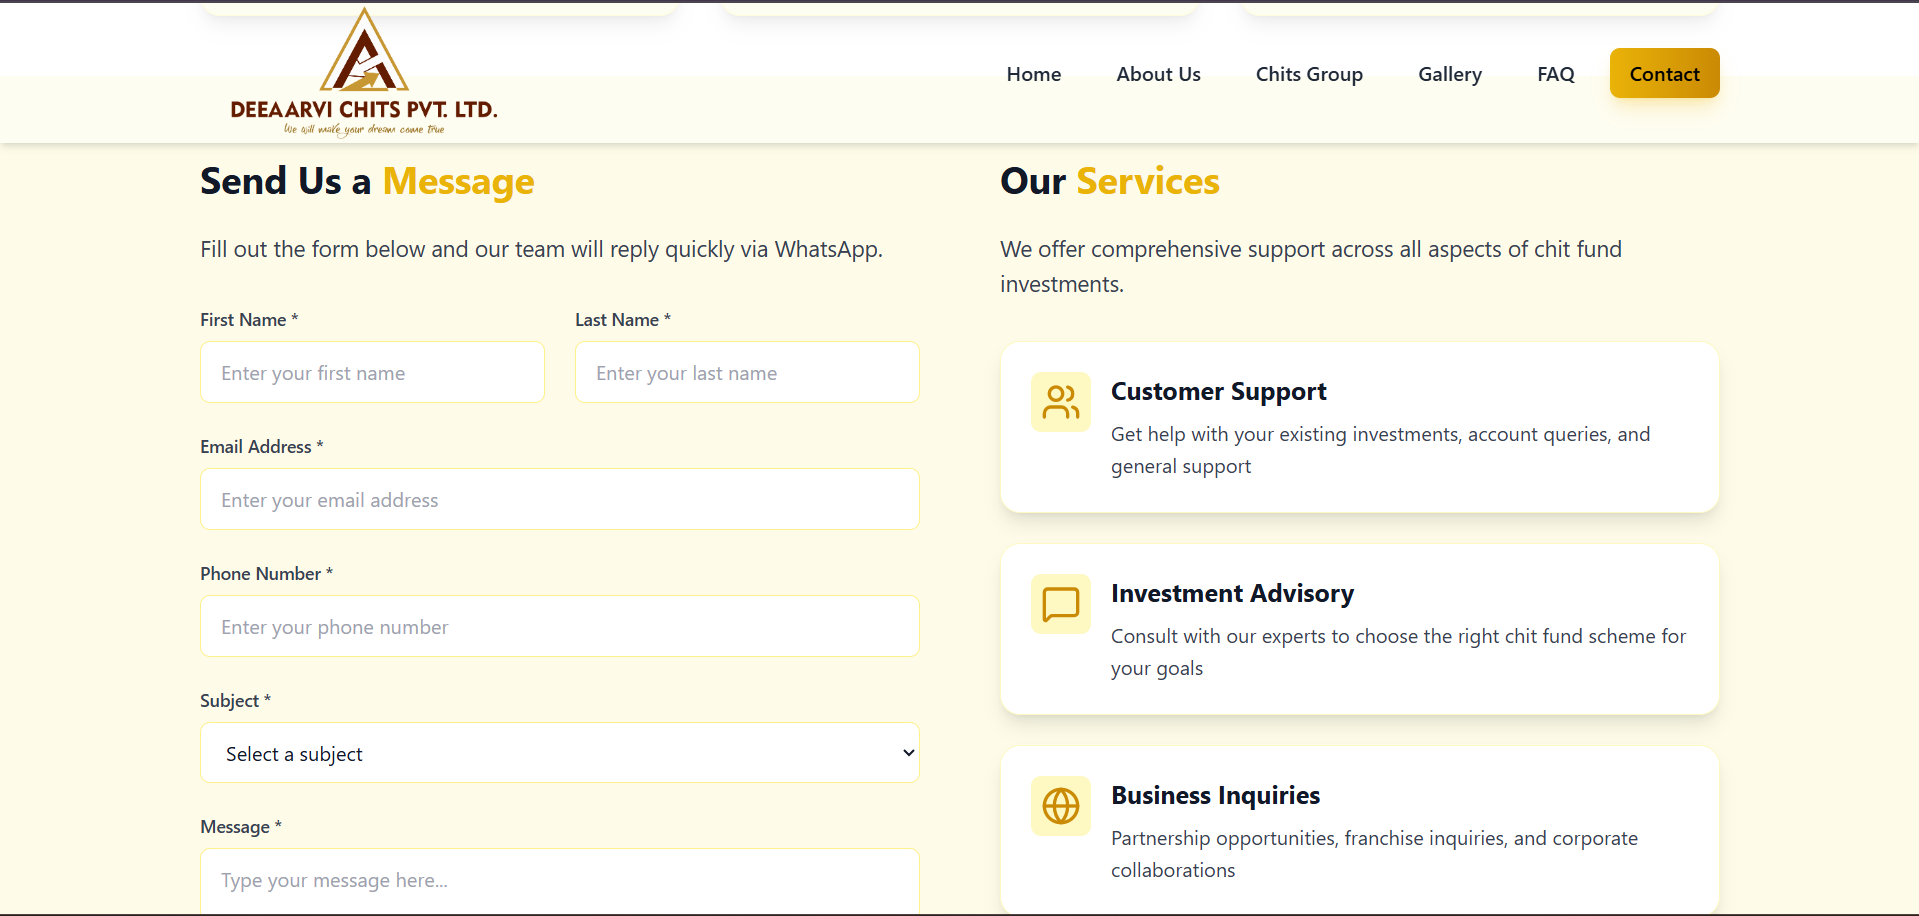
Task: Click the Deeaarvi Chits logo
Action: tap(364, 73)
